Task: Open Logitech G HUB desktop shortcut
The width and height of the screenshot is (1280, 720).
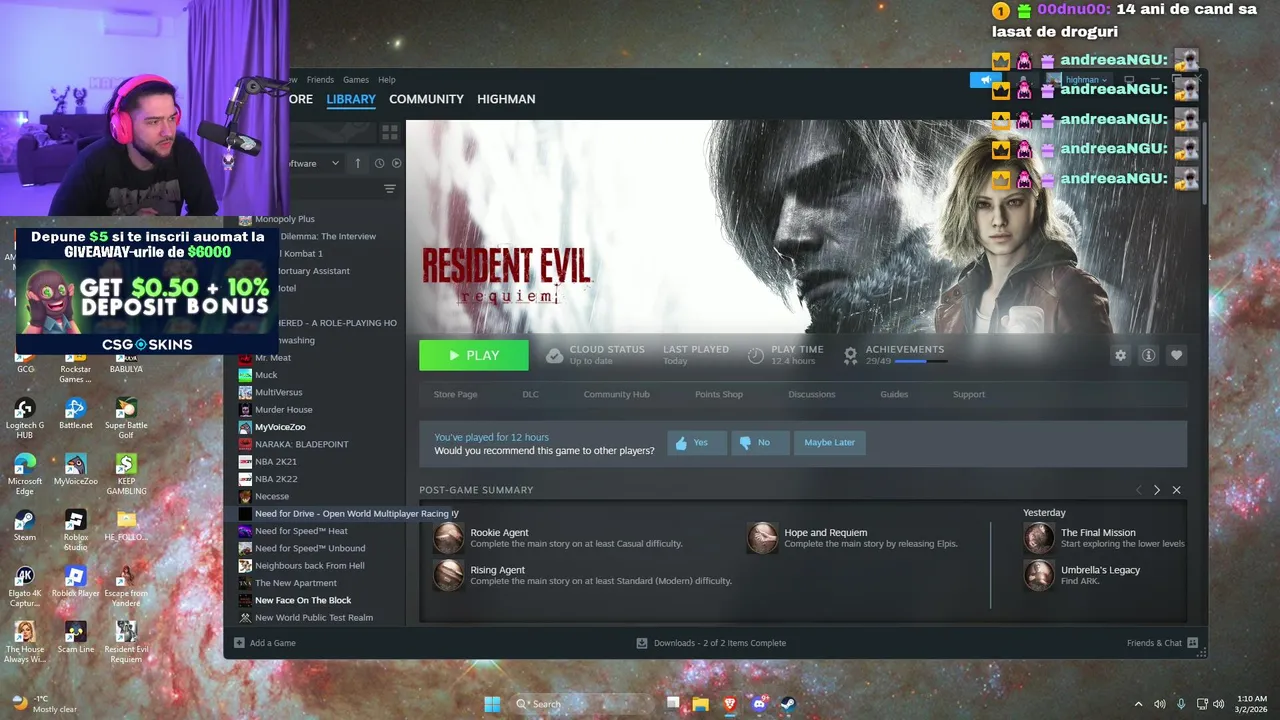Action: [x=25, y=419]
